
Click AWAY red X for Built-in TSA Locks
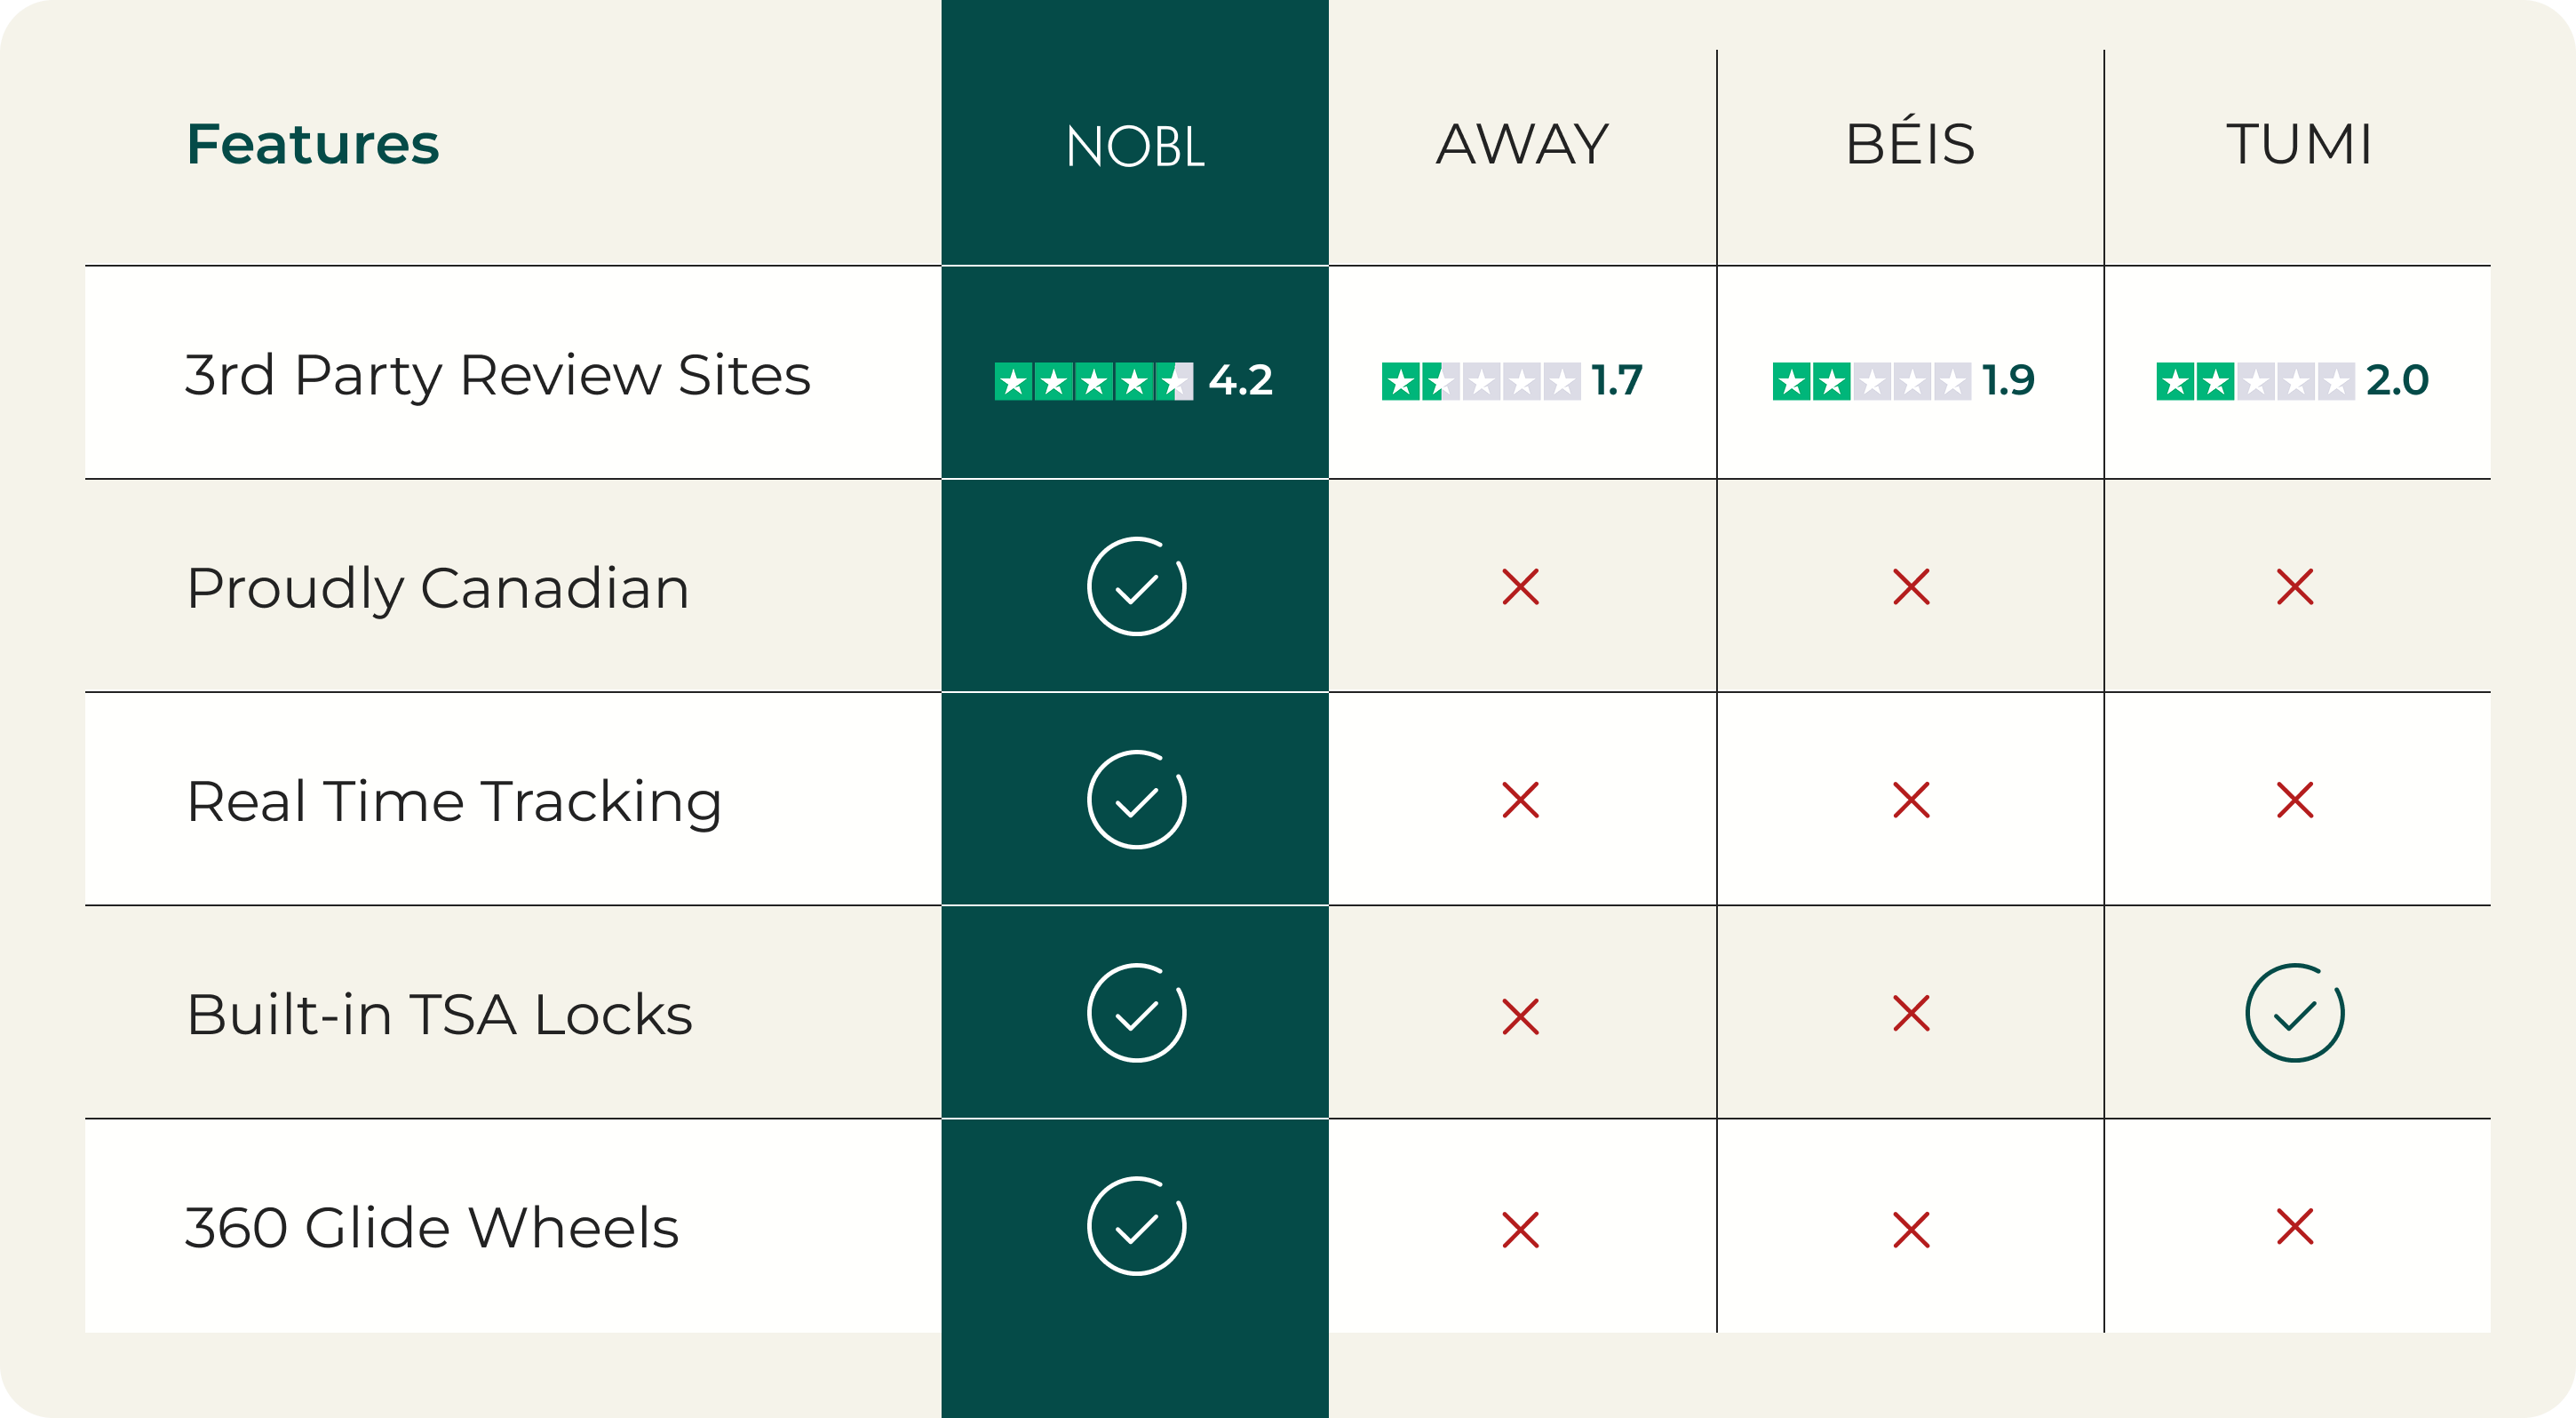(x=1520, y=1016)
